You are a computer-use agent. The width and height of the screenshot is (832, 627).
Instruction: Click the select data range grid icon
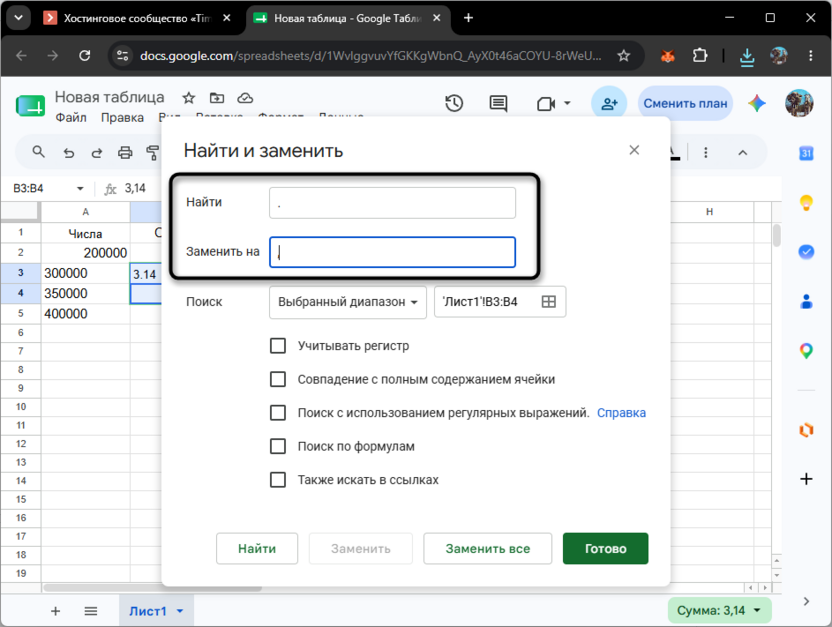[549, 302]
